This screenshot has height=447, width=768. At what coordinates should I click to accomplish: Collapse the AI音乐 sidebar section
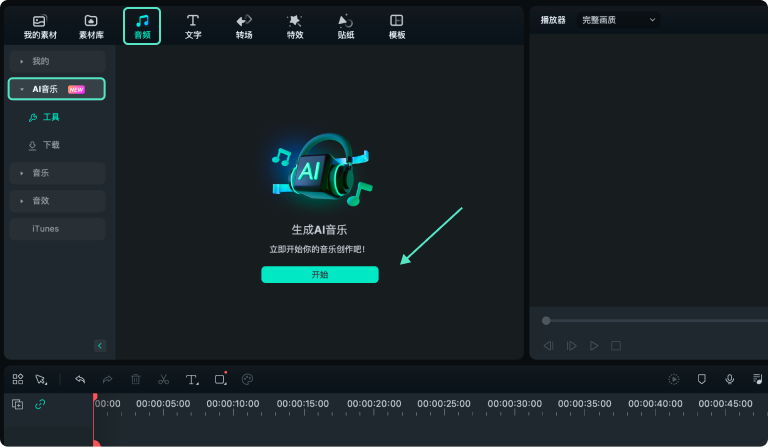click(x=57, y=89)
